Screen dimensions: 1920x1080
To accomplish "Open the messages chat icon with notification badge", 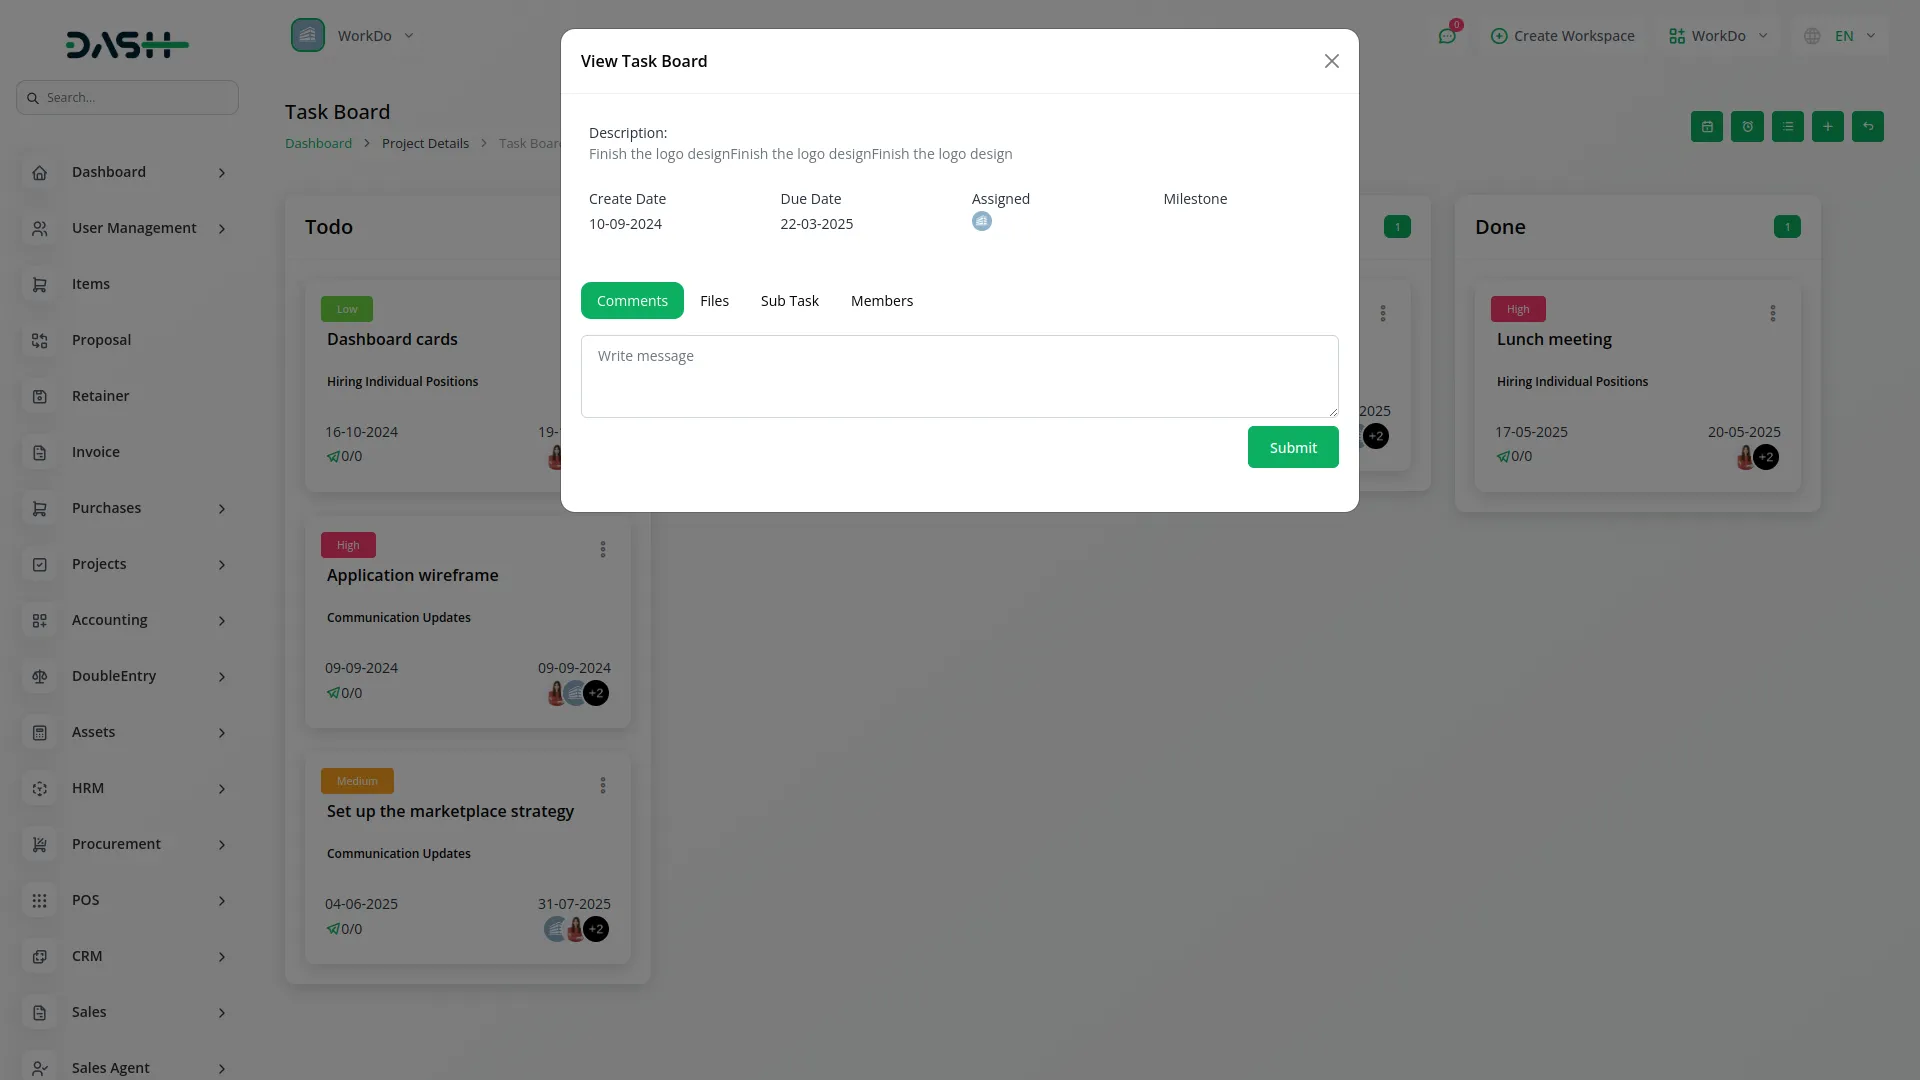I will (x=1447, y=35).
